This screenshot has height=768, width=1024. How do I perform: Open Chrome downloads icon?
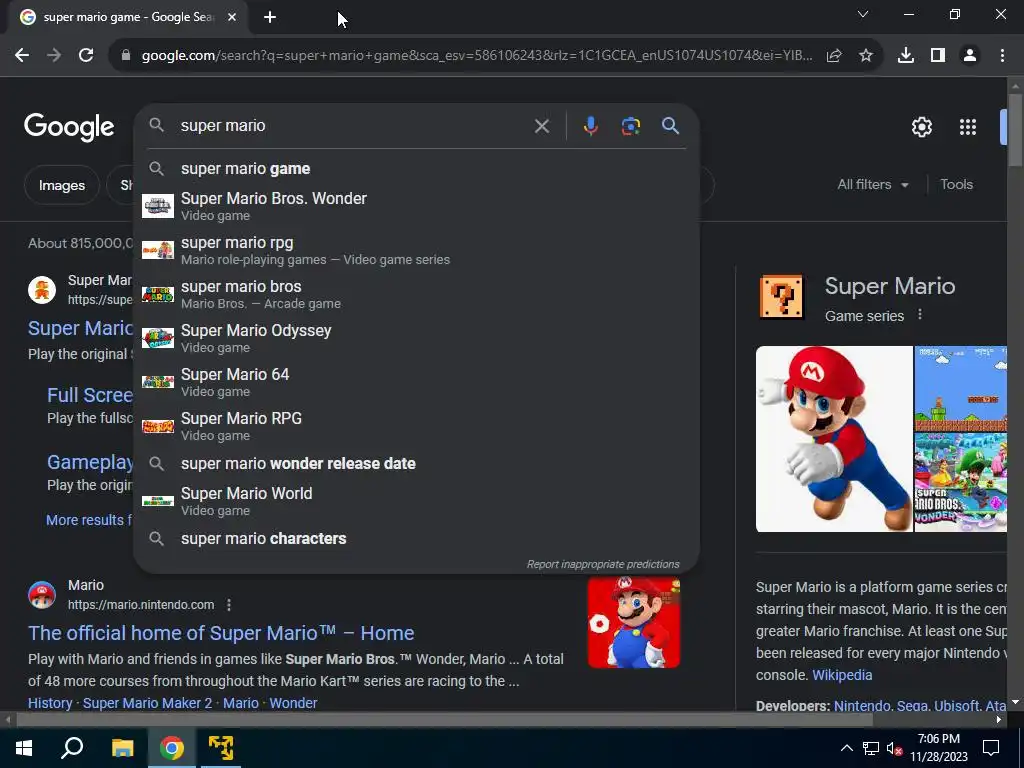pyautogui.click(x=905, y=56)
